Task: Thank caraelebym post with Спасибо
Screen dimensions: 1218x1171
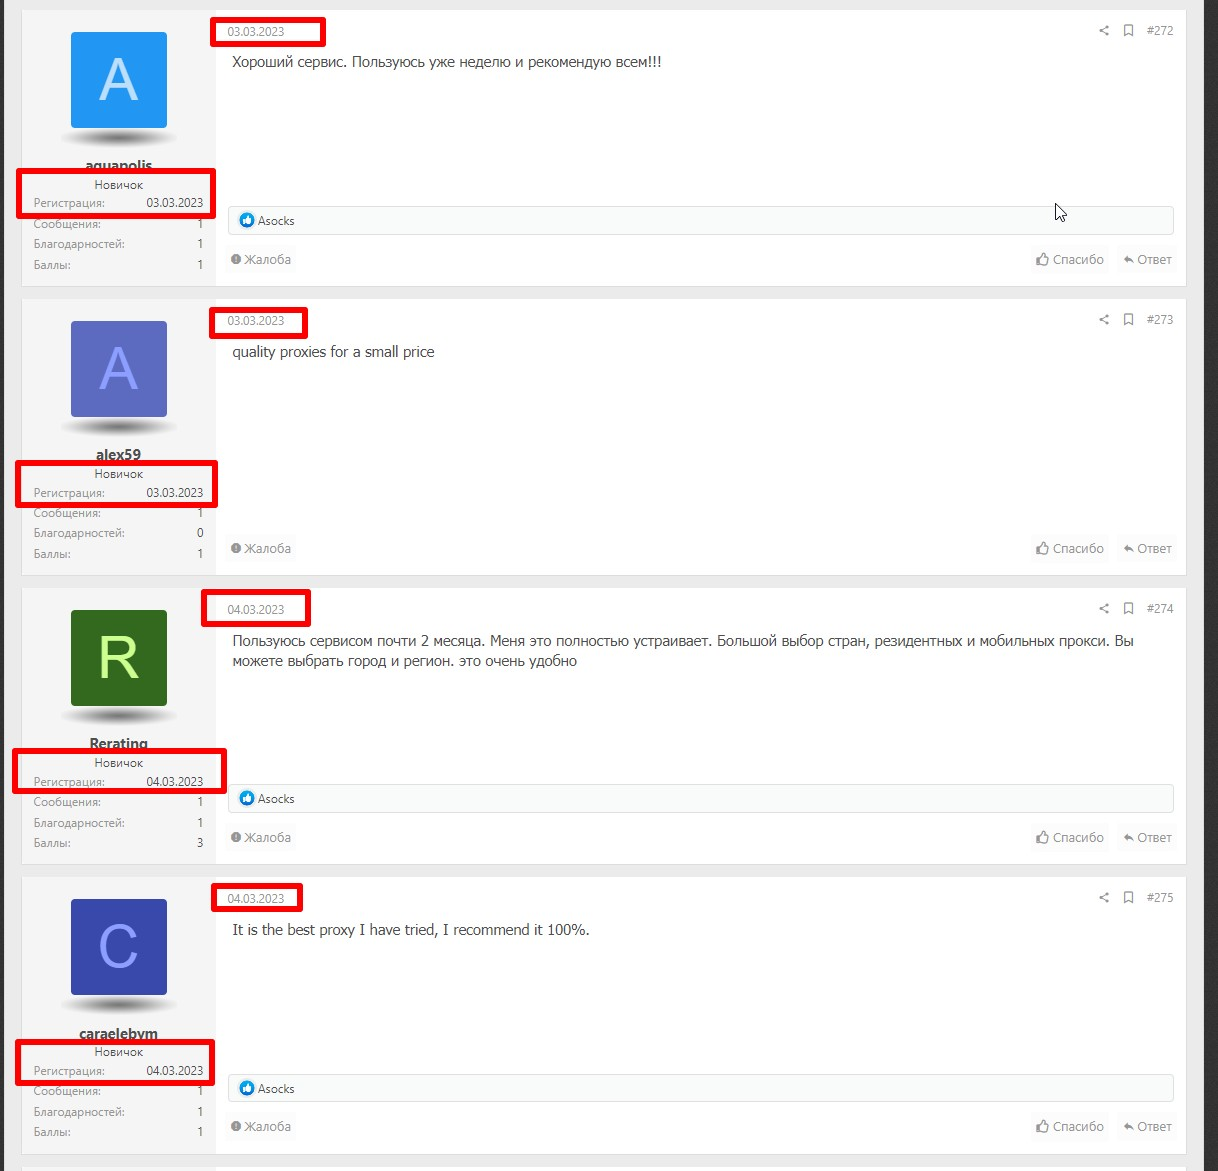Action: (1070, 1127)
